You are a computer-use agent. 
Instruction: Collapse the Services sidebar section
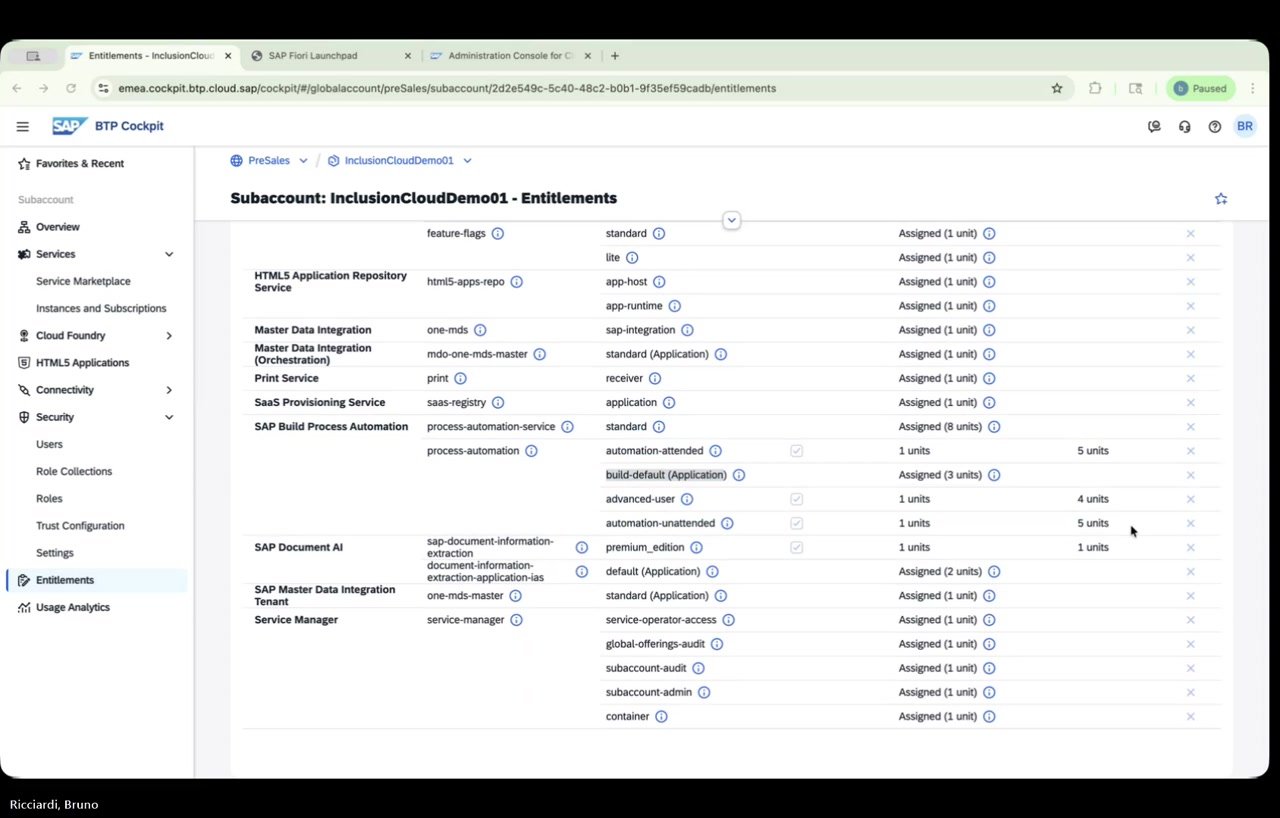point(168,254)
